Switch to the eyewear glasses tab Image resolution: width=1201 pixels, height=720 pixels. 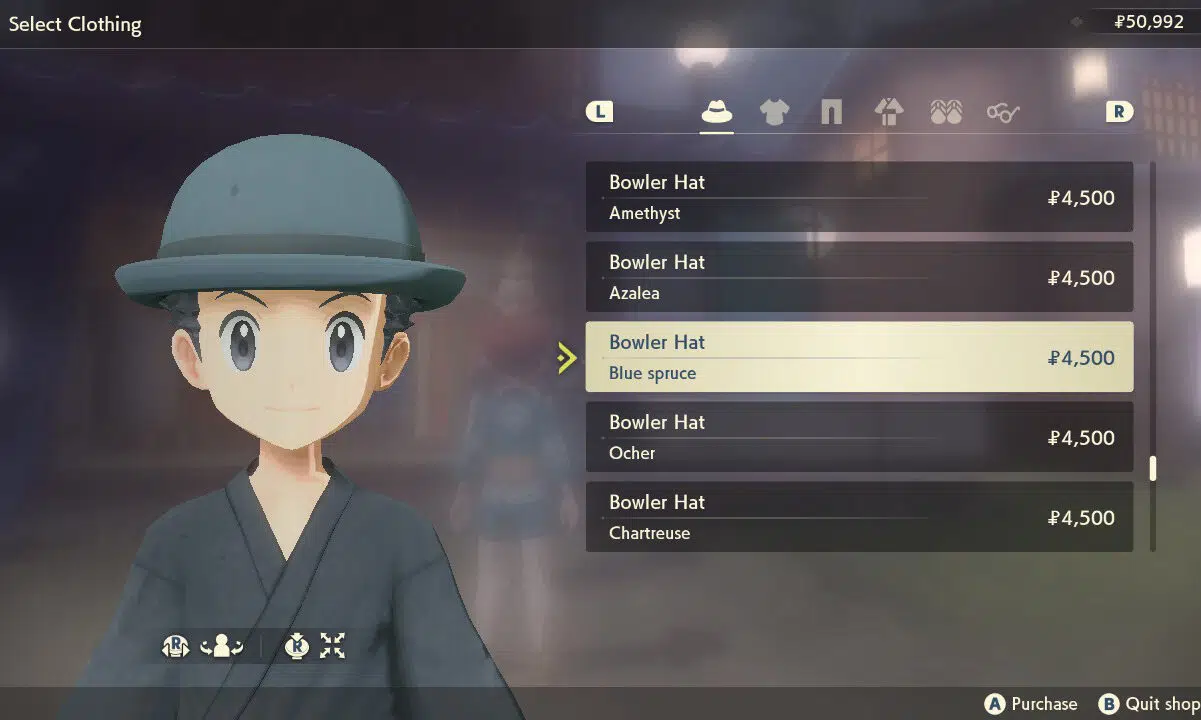click(x=1002, y=112)
